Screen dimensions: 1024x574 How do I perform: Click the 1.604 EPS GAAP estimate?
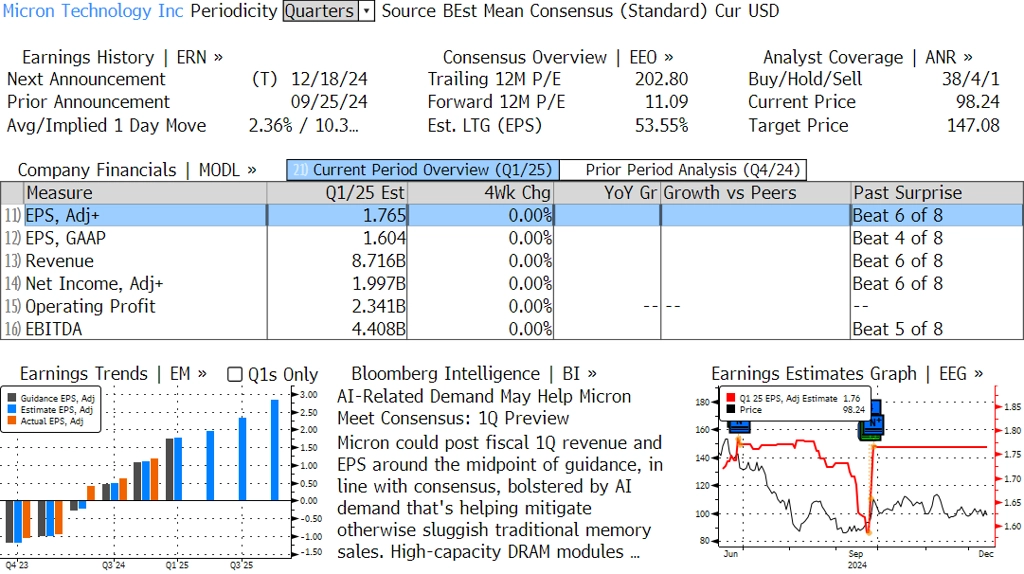[385, 238]
